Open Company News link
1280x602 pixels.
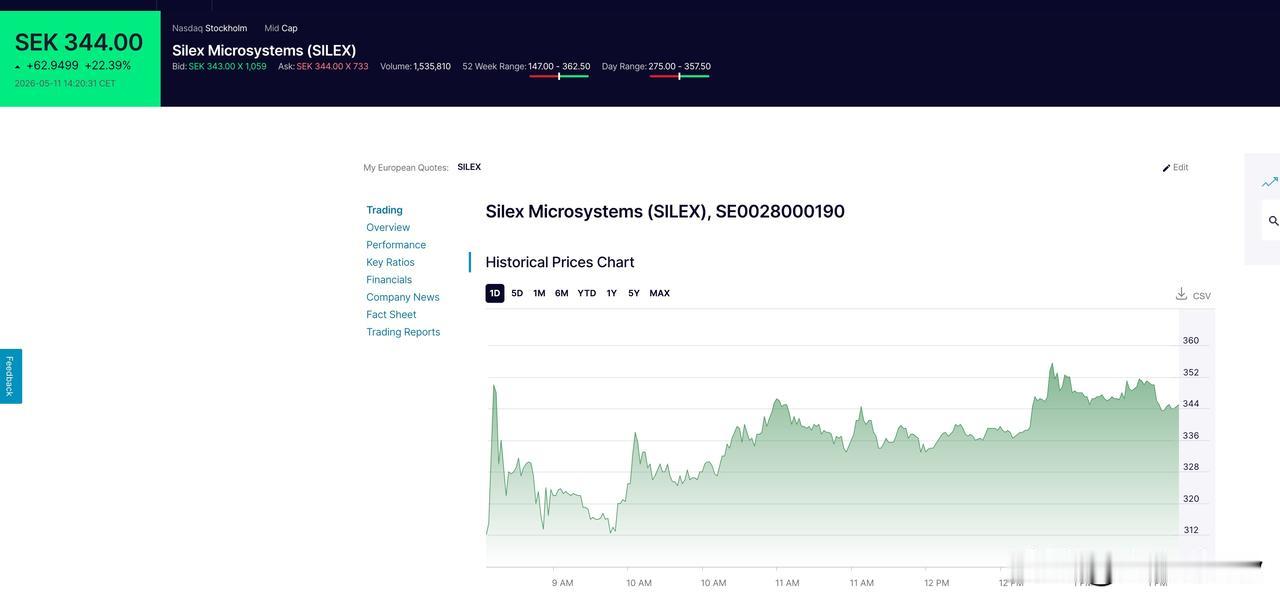pos(403,297)
